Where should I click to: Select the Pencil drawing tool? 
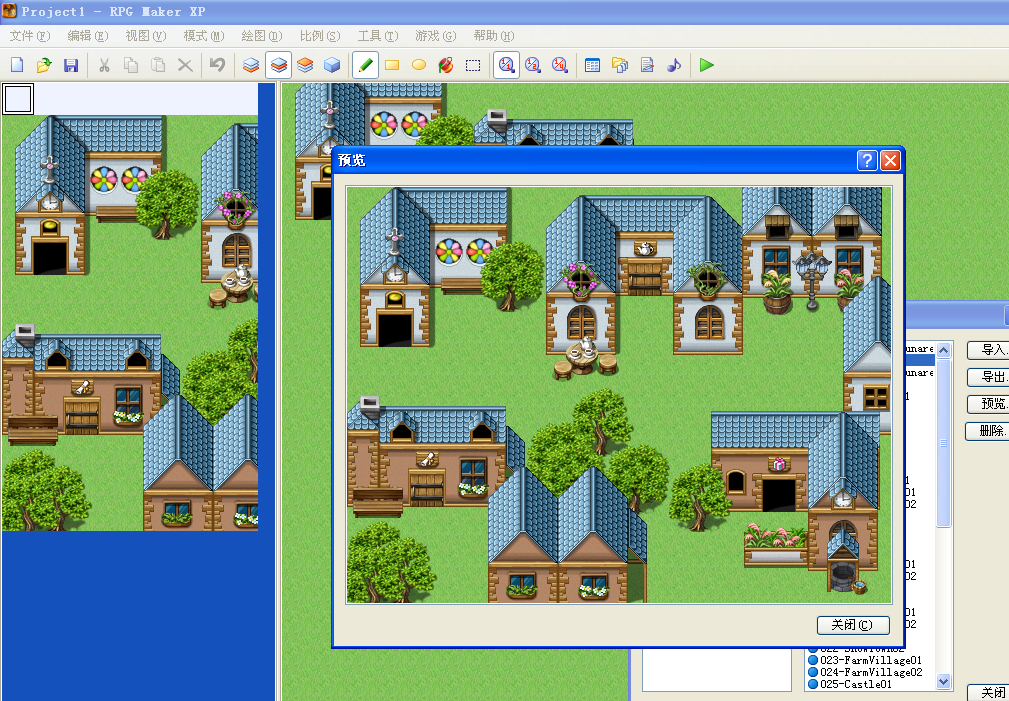click(x=365, y=65)
